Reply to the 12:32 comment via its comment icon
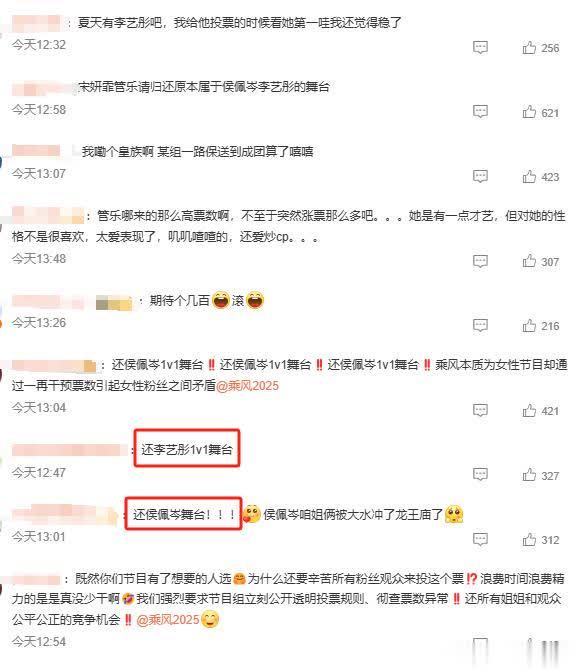The image size is (582, 672). (x=480, y=47)
